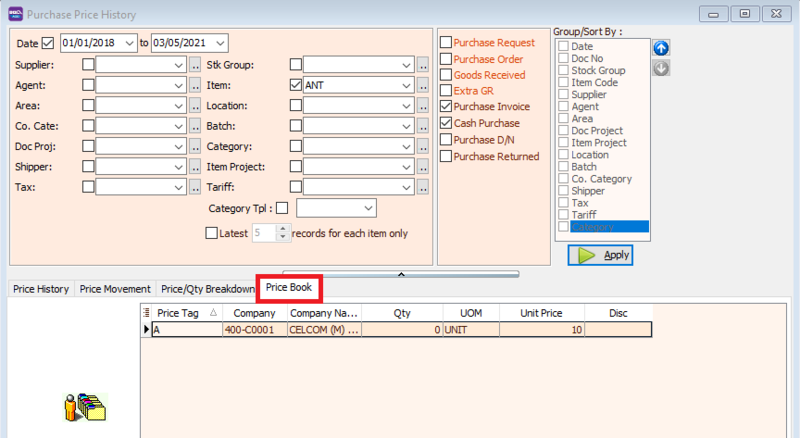
Task: Enable the Purchase Order checkbox
Action: [446, 59]
